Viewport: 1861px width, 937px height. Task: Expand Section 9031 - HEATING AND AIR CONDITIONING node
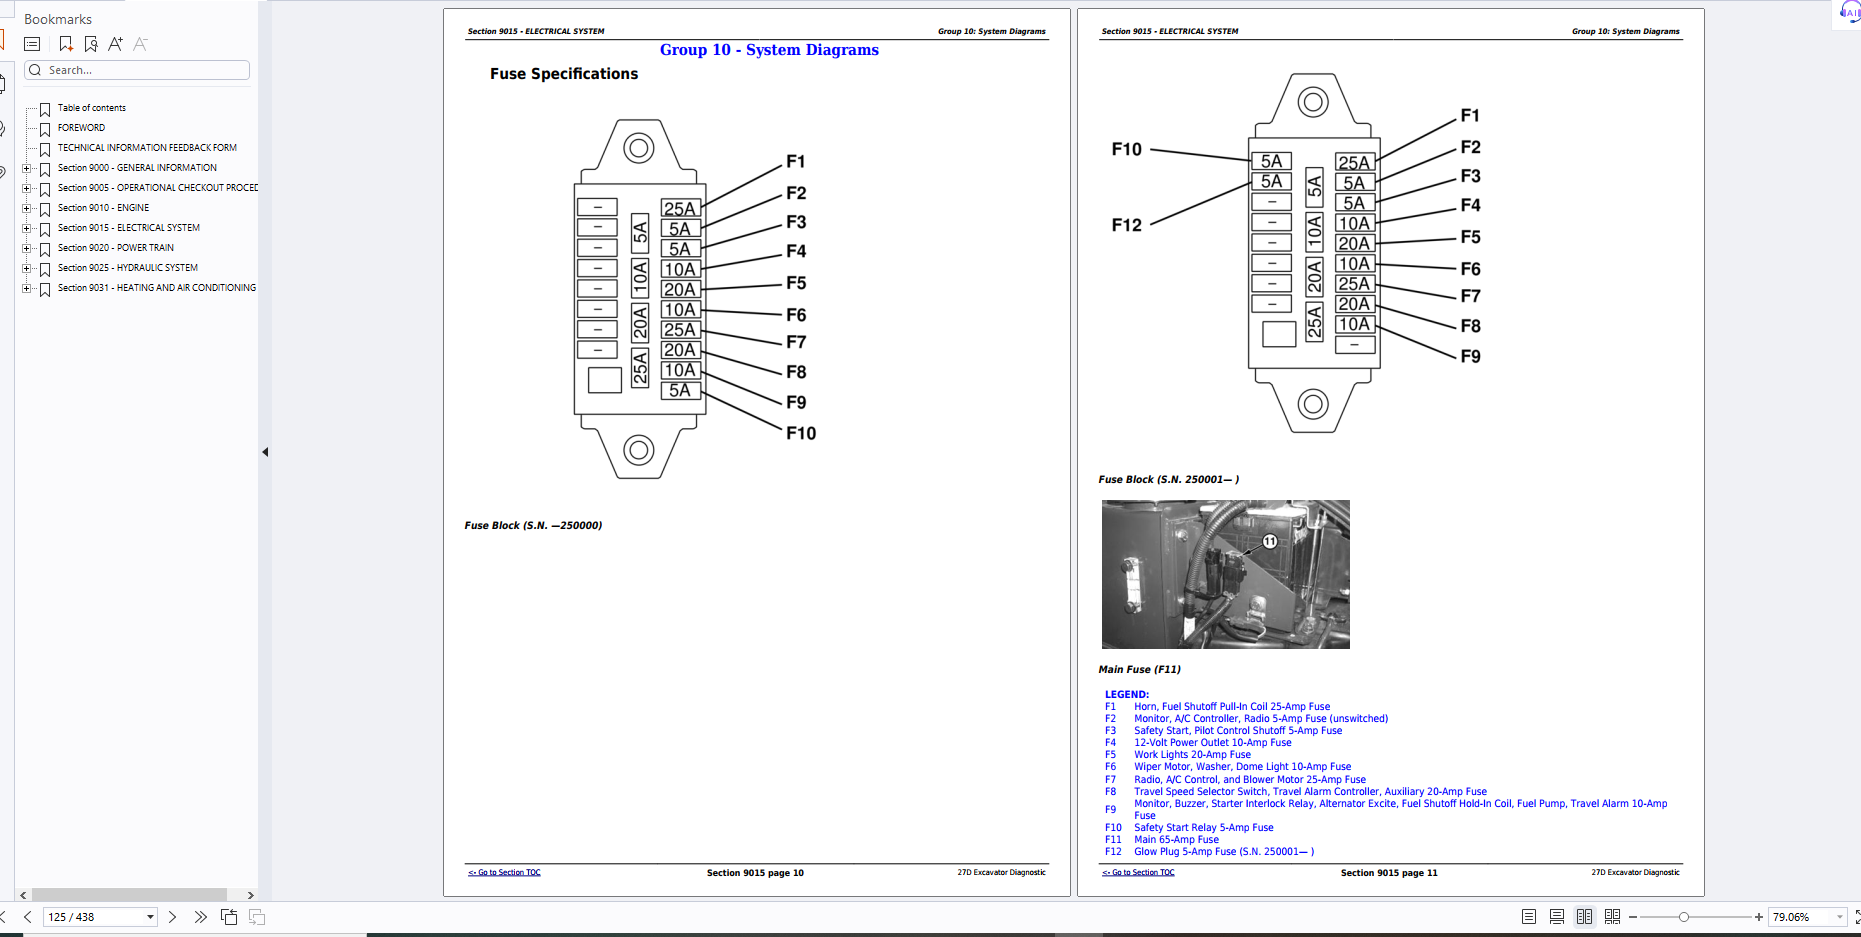(27, 288)
